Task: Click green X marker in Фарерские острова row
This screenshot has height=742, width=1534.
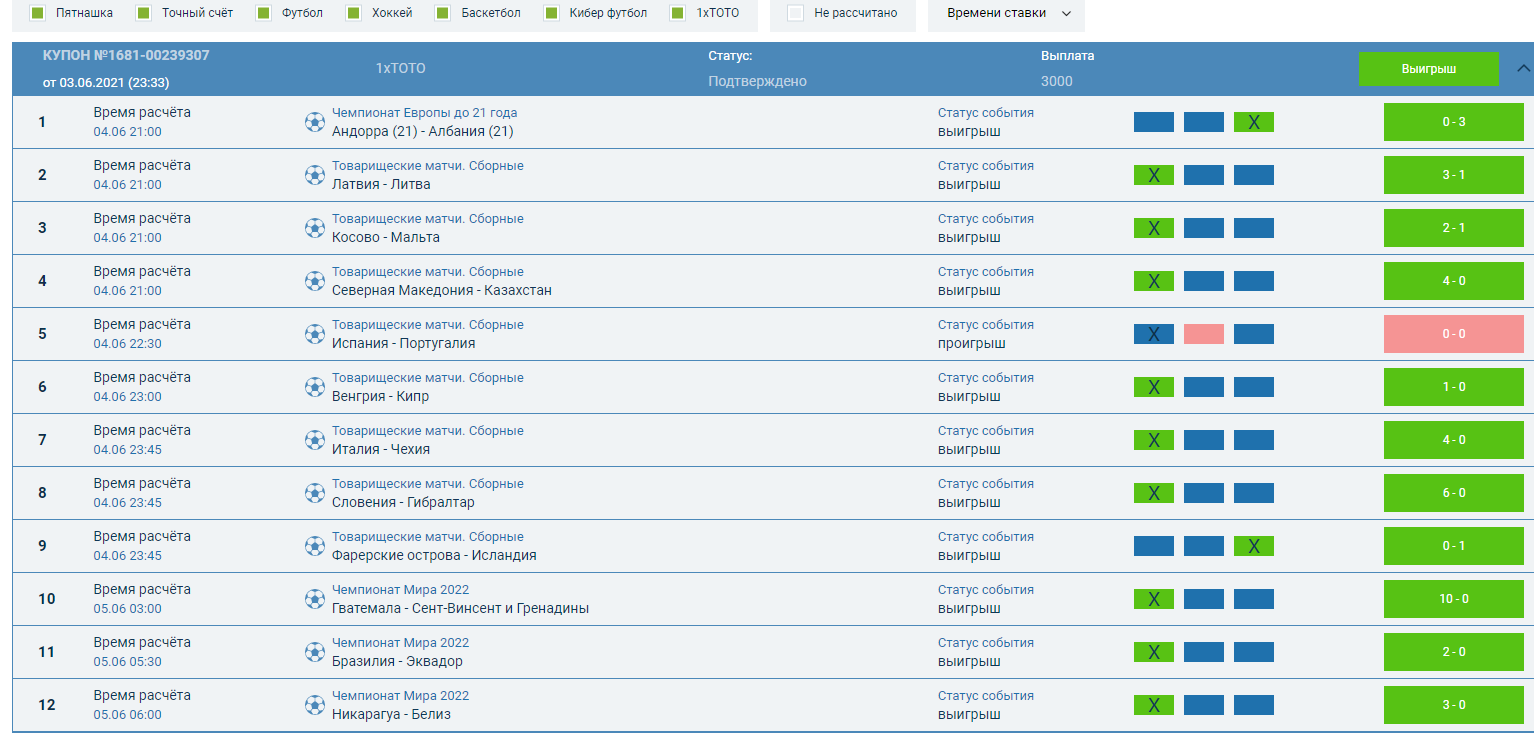Action: click(x=1253, y=546)
